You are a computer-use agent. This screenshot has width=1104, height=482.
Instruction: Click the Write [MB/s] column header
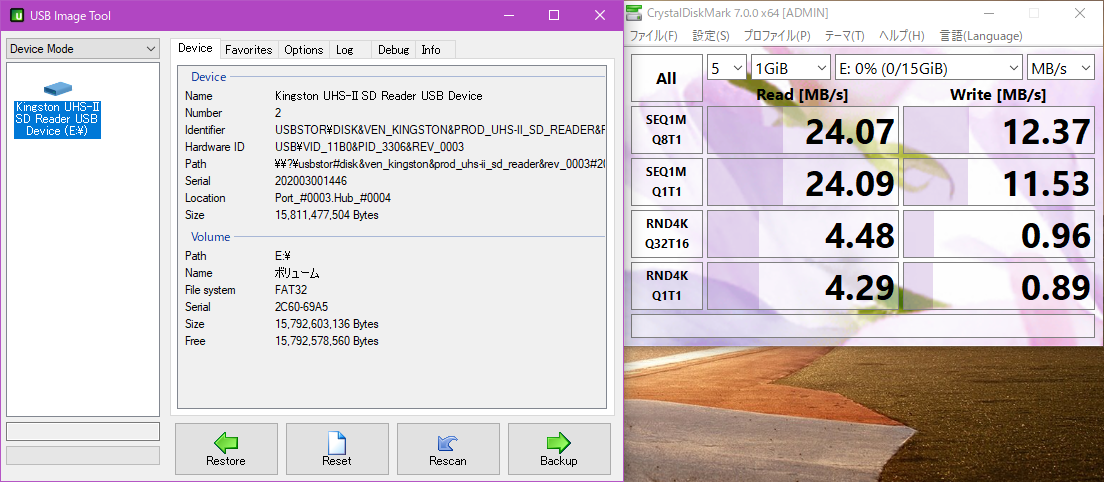point(998,94)
